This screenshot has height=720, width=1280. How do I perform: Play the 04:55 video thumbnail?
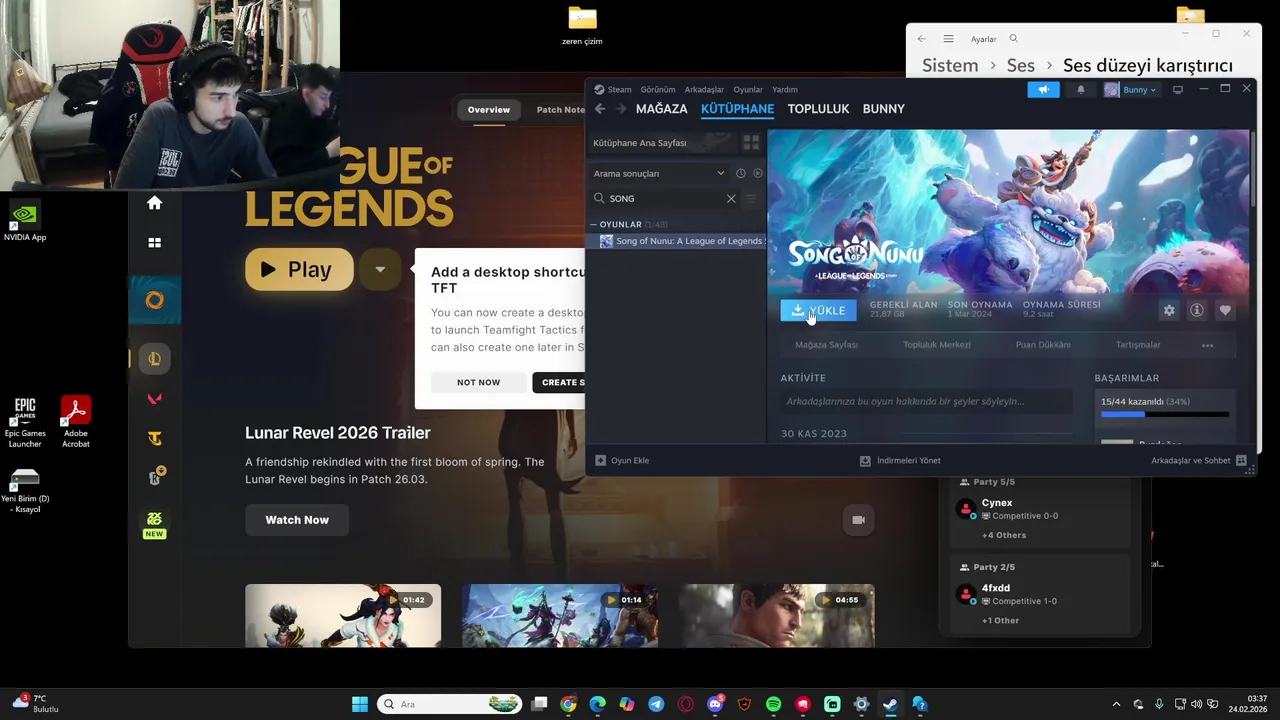(777, 616)
